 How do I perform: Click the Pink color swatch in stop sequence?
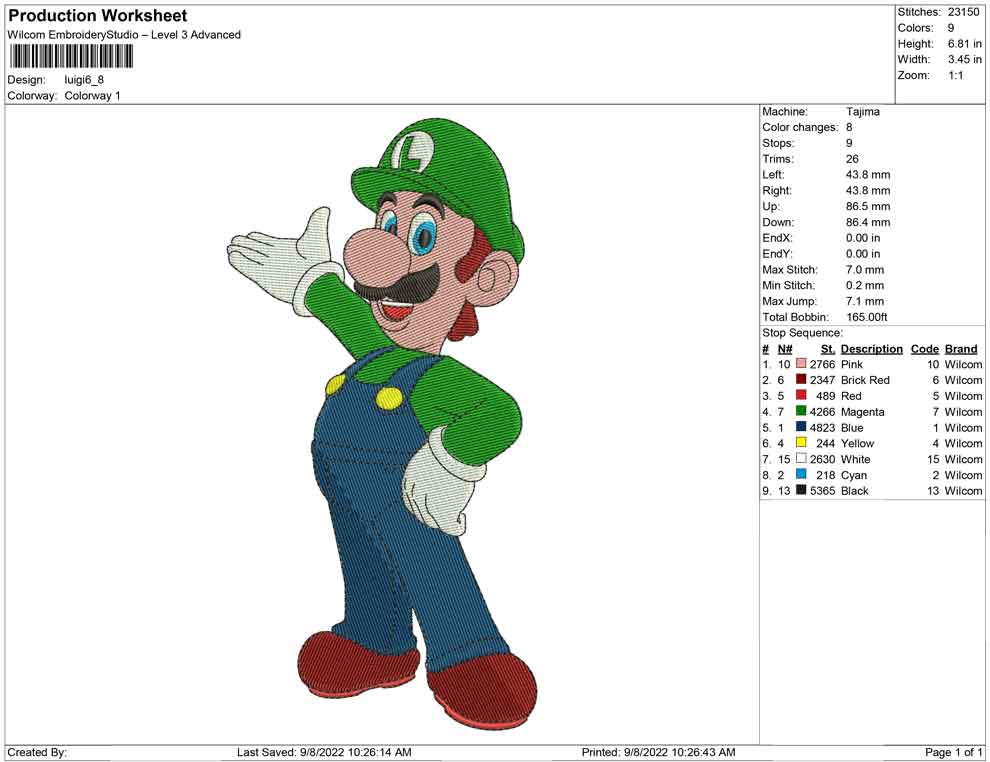tap(801, 364)
